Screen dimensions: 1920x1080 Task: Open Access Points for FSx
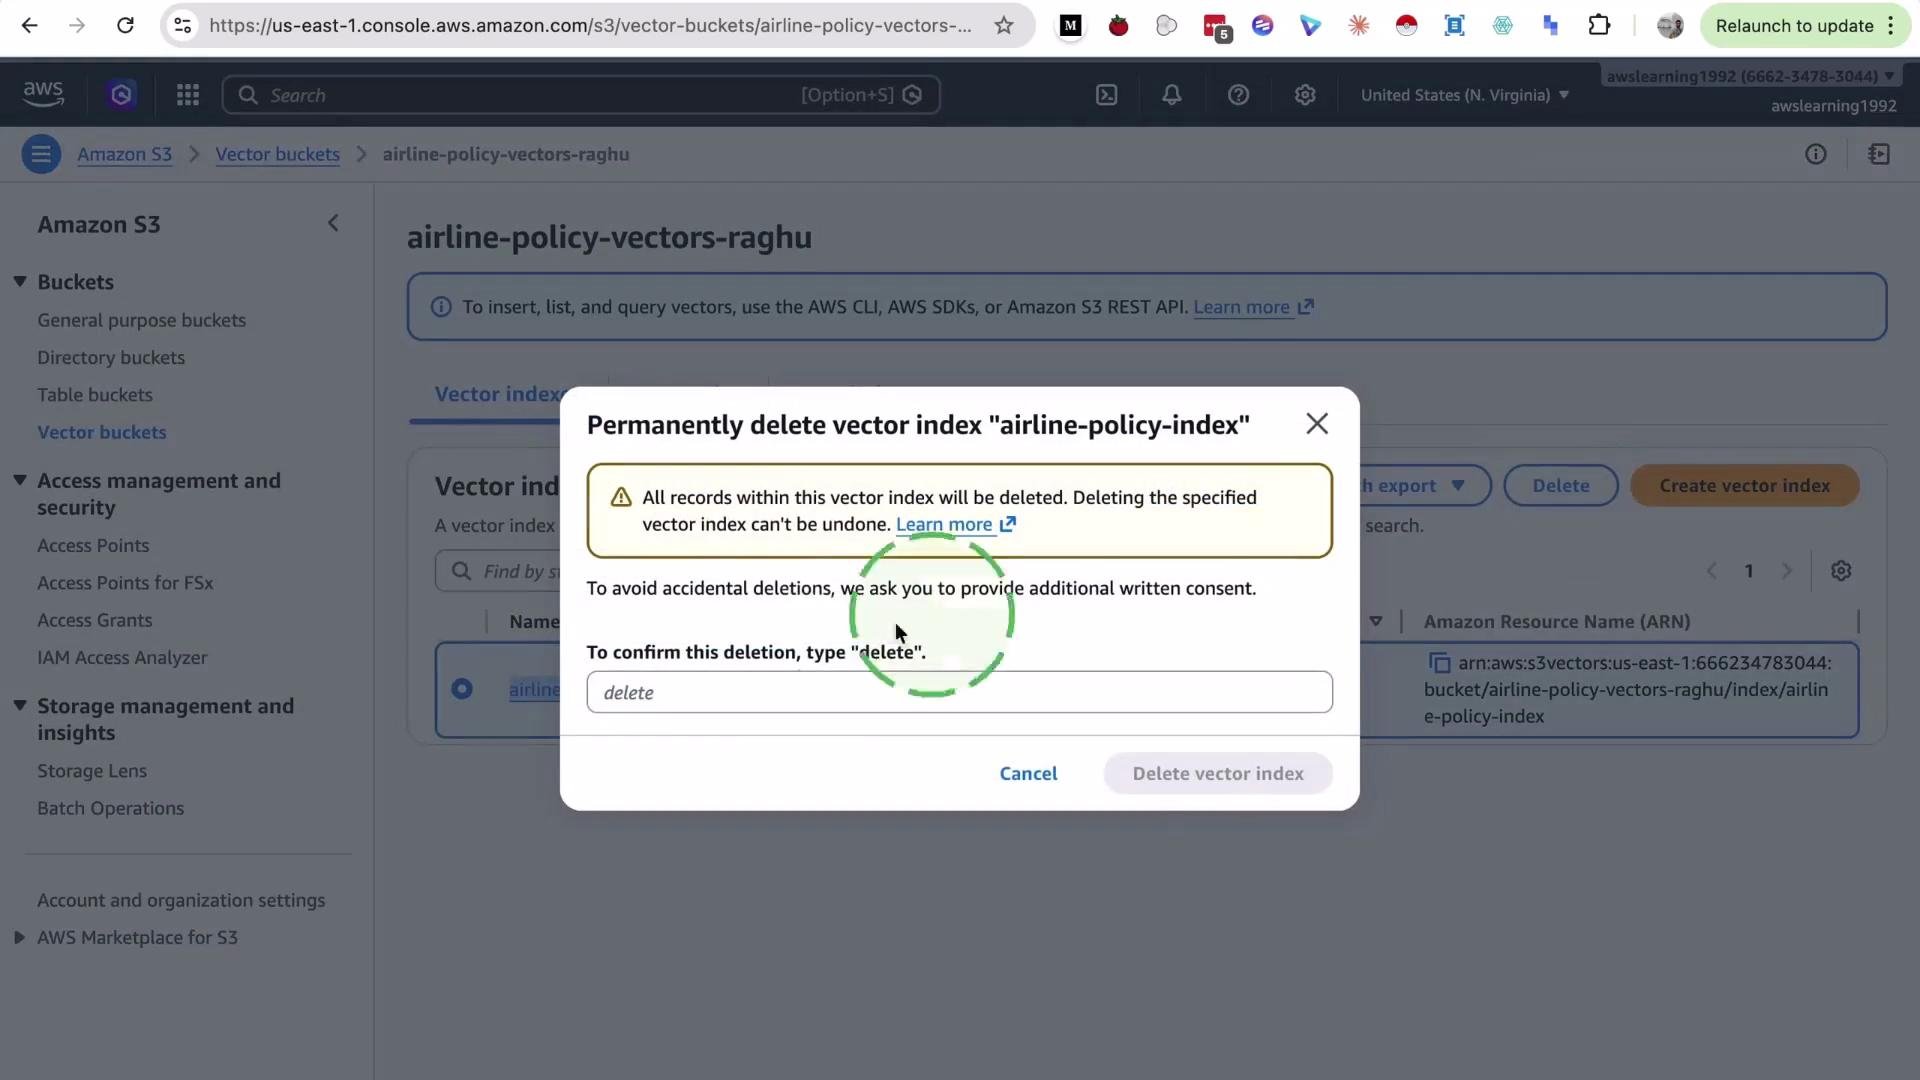point(125,582)
